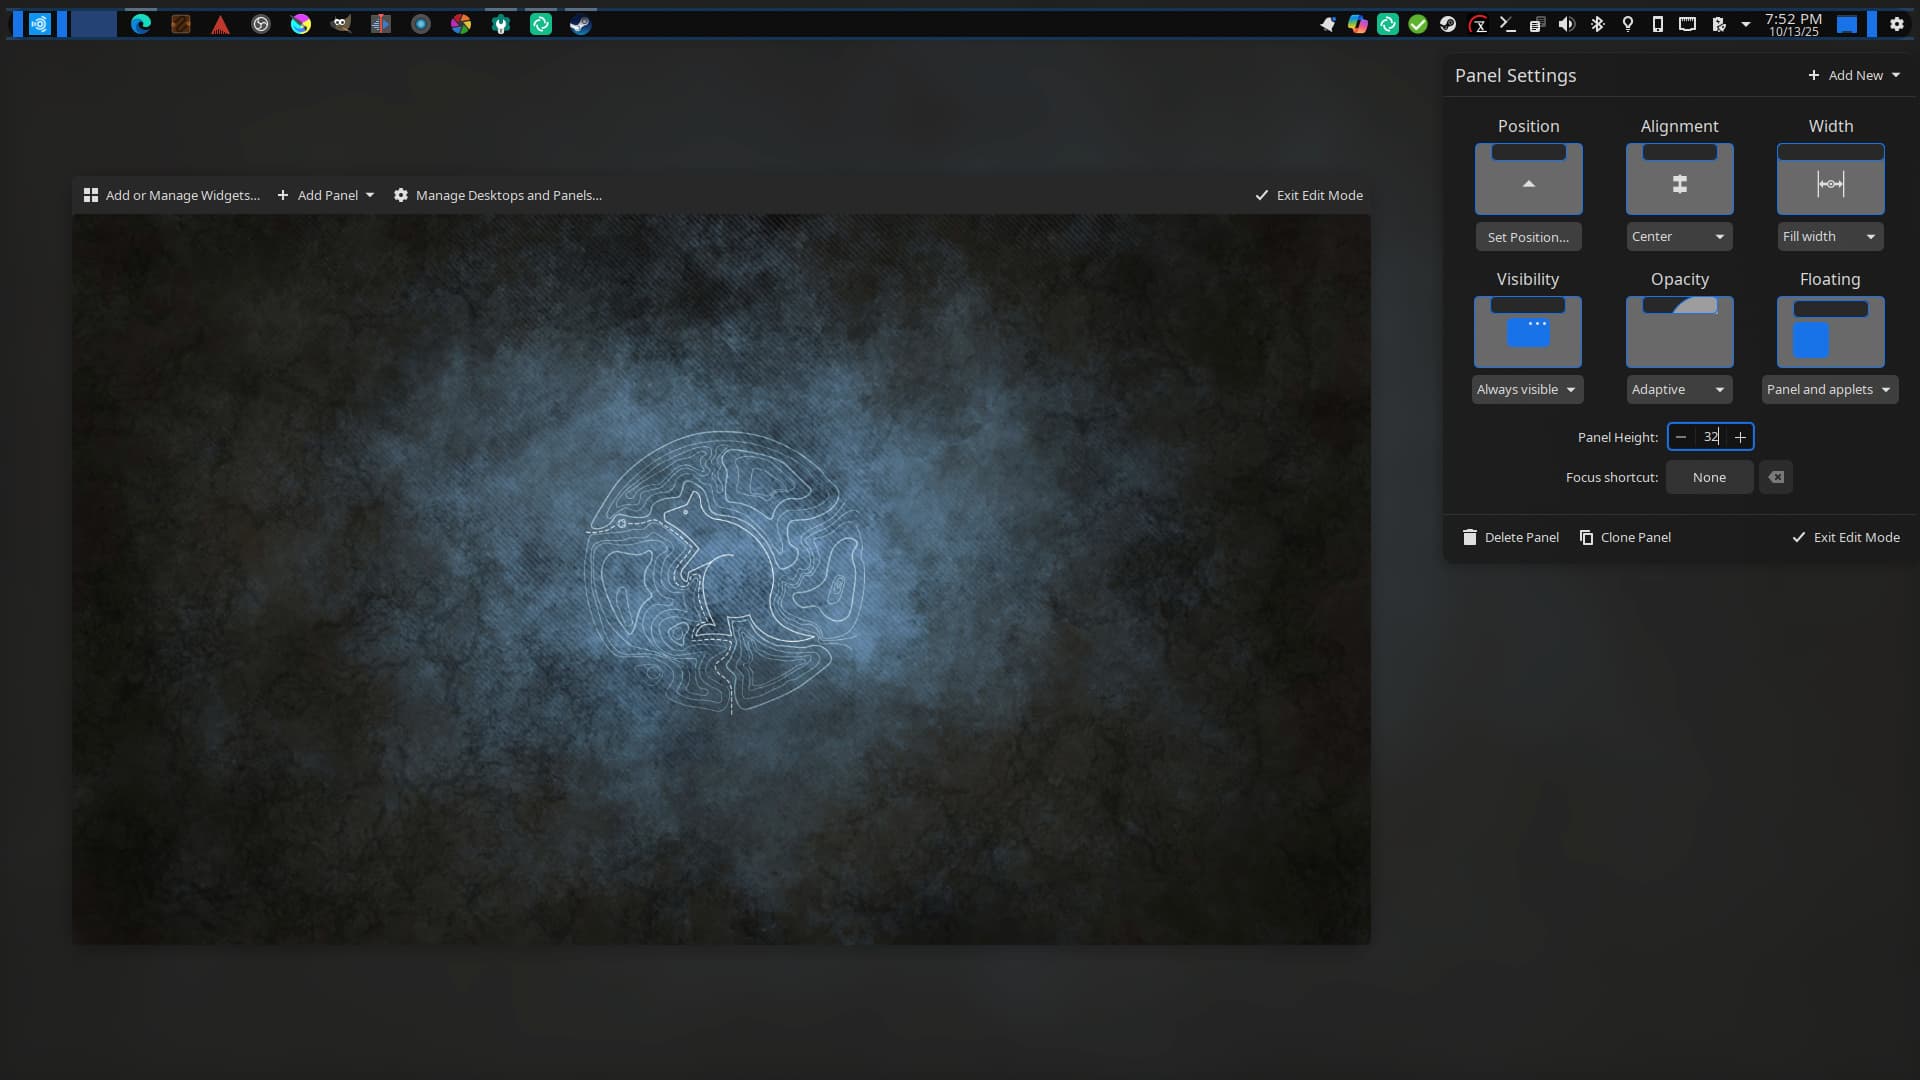Expand the Fill width dropdown
This screenshot has width=1920, height=1080.
(1830, 237)
